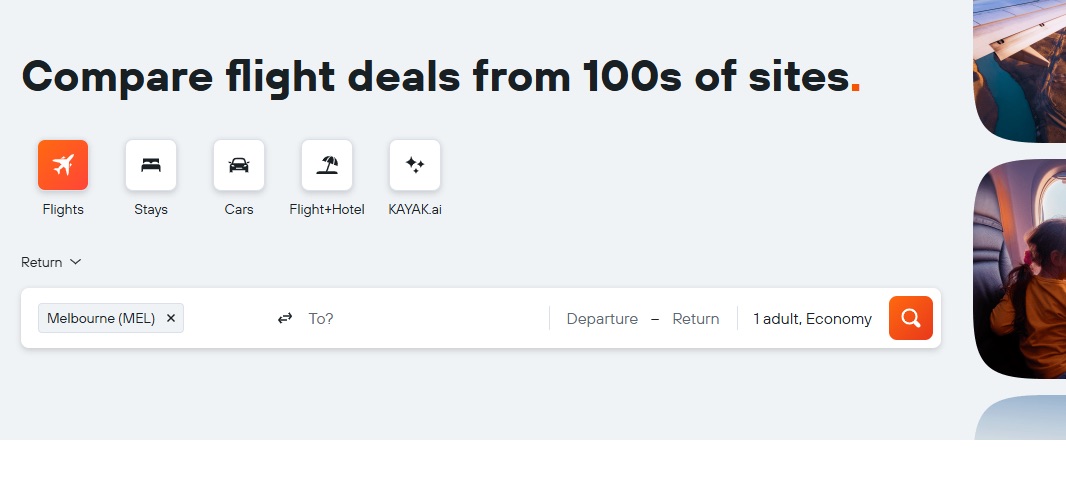Viewport: 1066px width, 483px height.
Task: Select the orange Flights airplane icon
Action: pos(63,165)
